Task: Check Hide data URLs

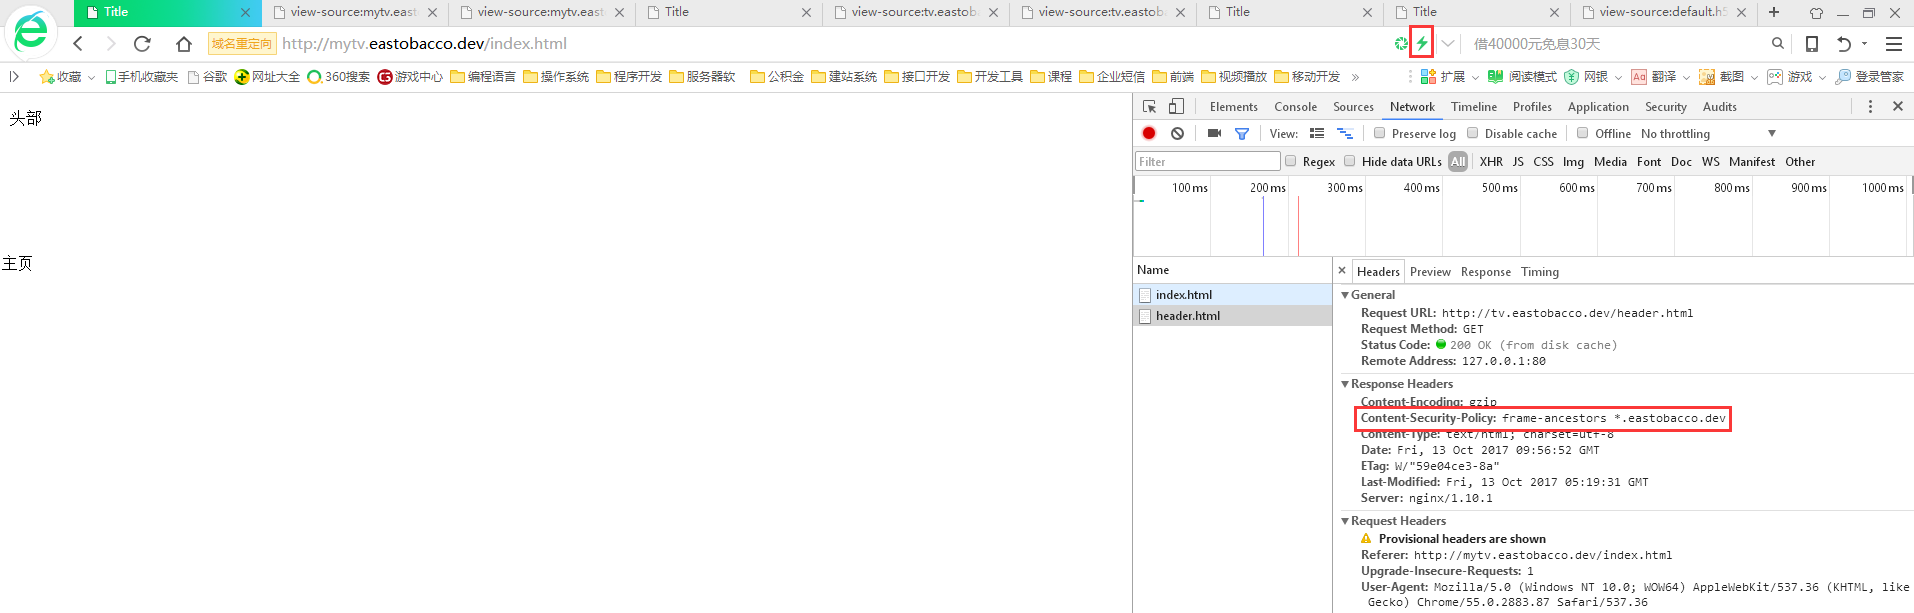Action: [x=1349, y=161]
